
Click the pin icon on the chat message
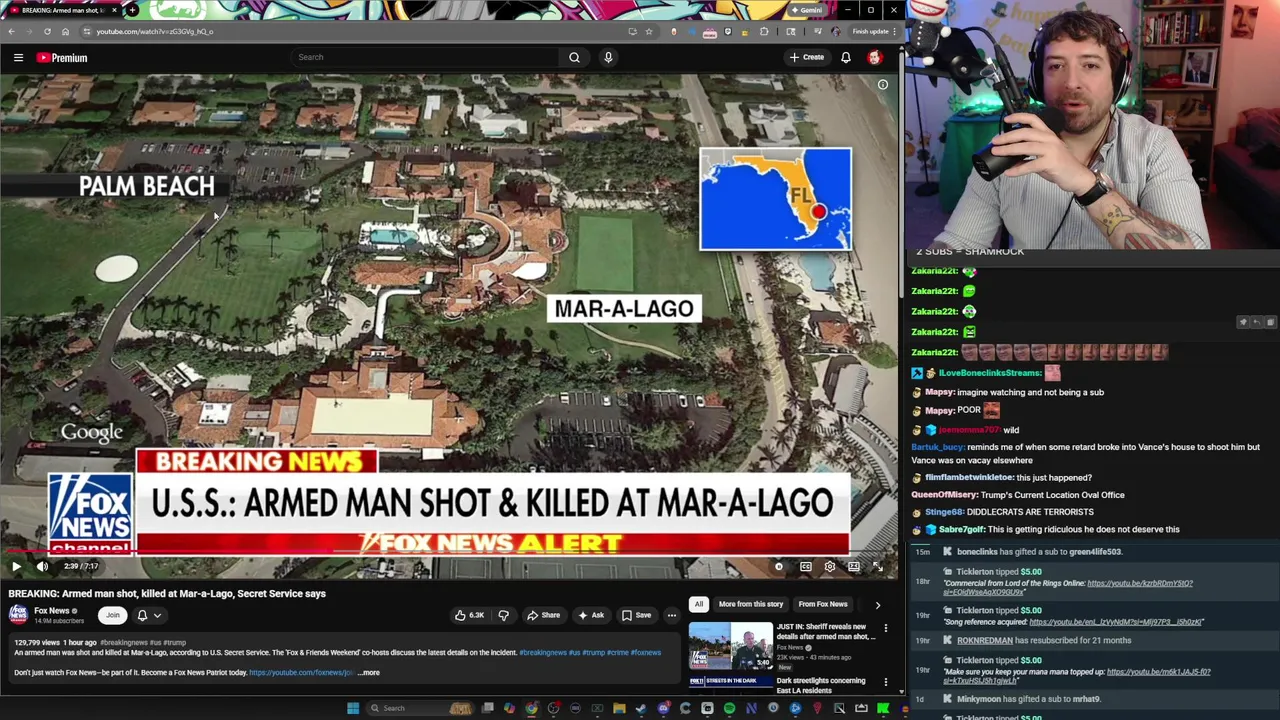pos(1244,322)
